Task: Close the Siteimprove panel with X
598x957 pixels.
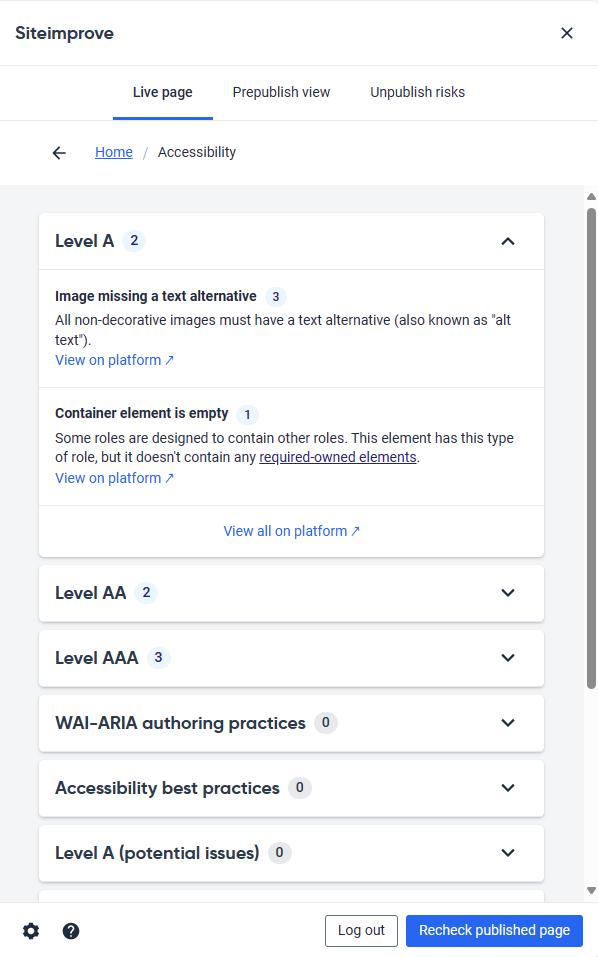Action: (x=567, y=33)
